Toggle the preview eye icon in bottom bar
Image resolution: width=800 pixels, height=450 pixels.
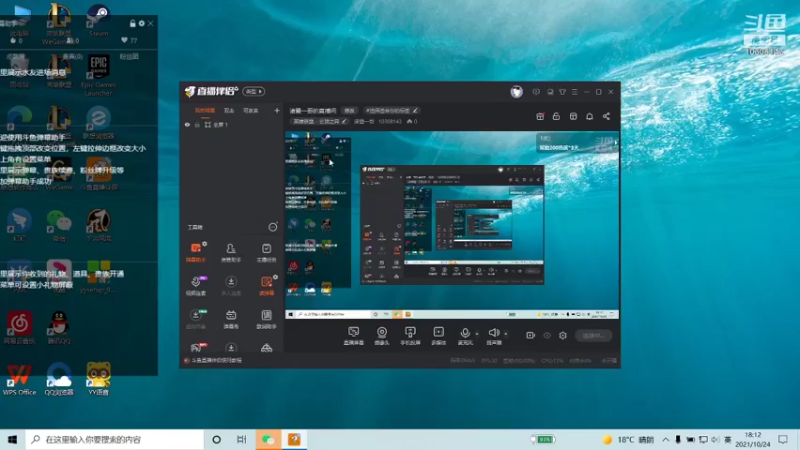coord(547,335)
